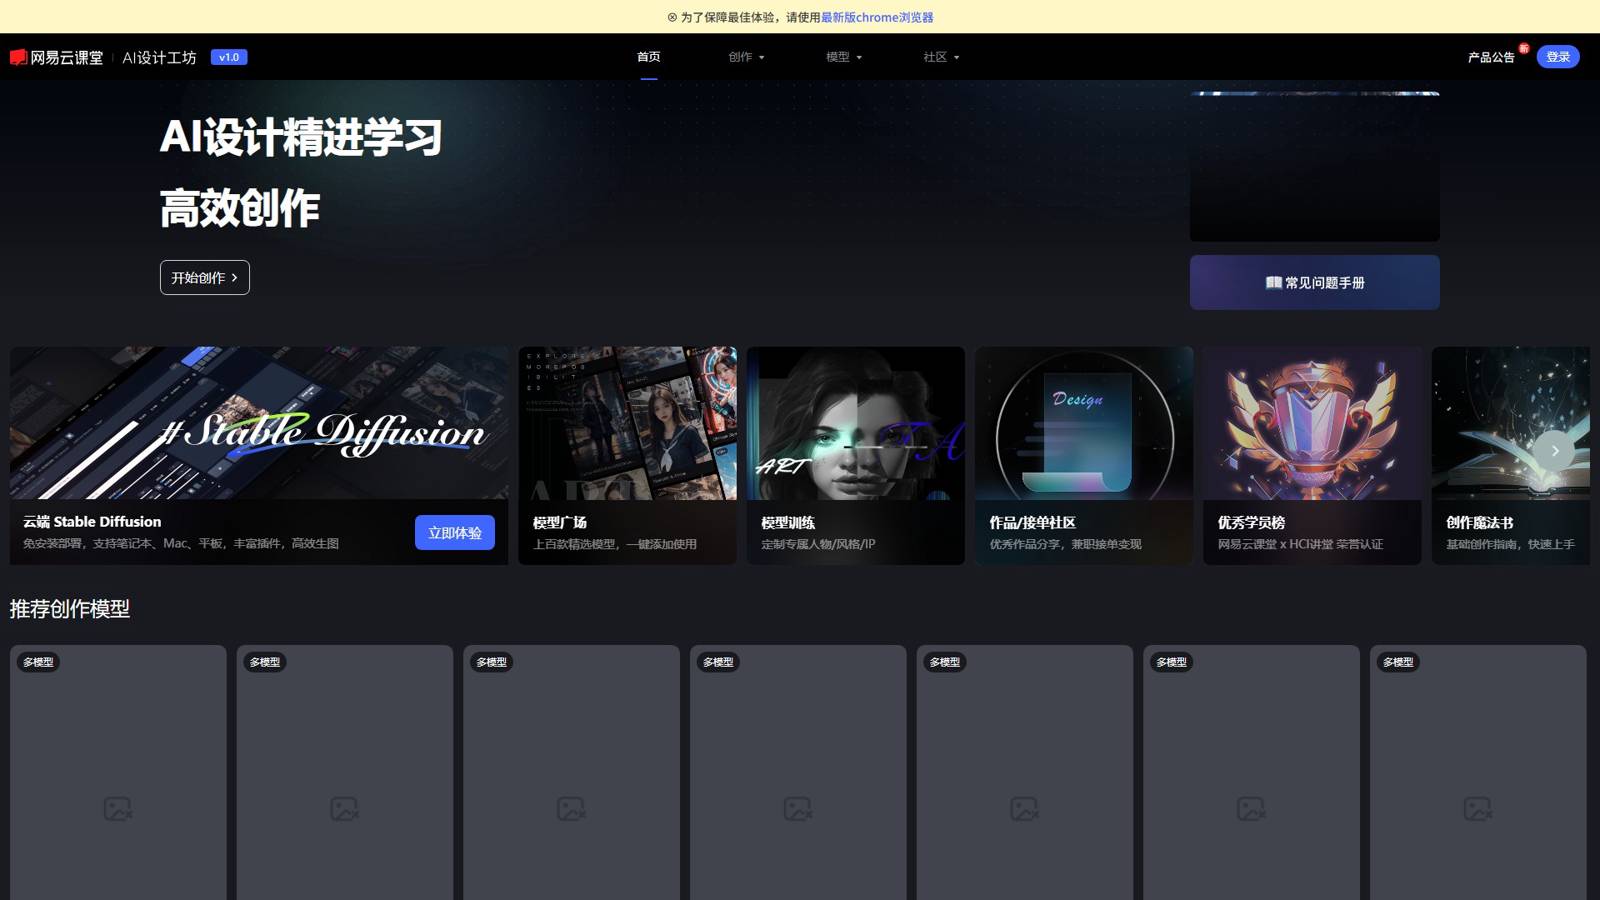
Task: Open 产品公告 announcements
Action: [1491, 57]
